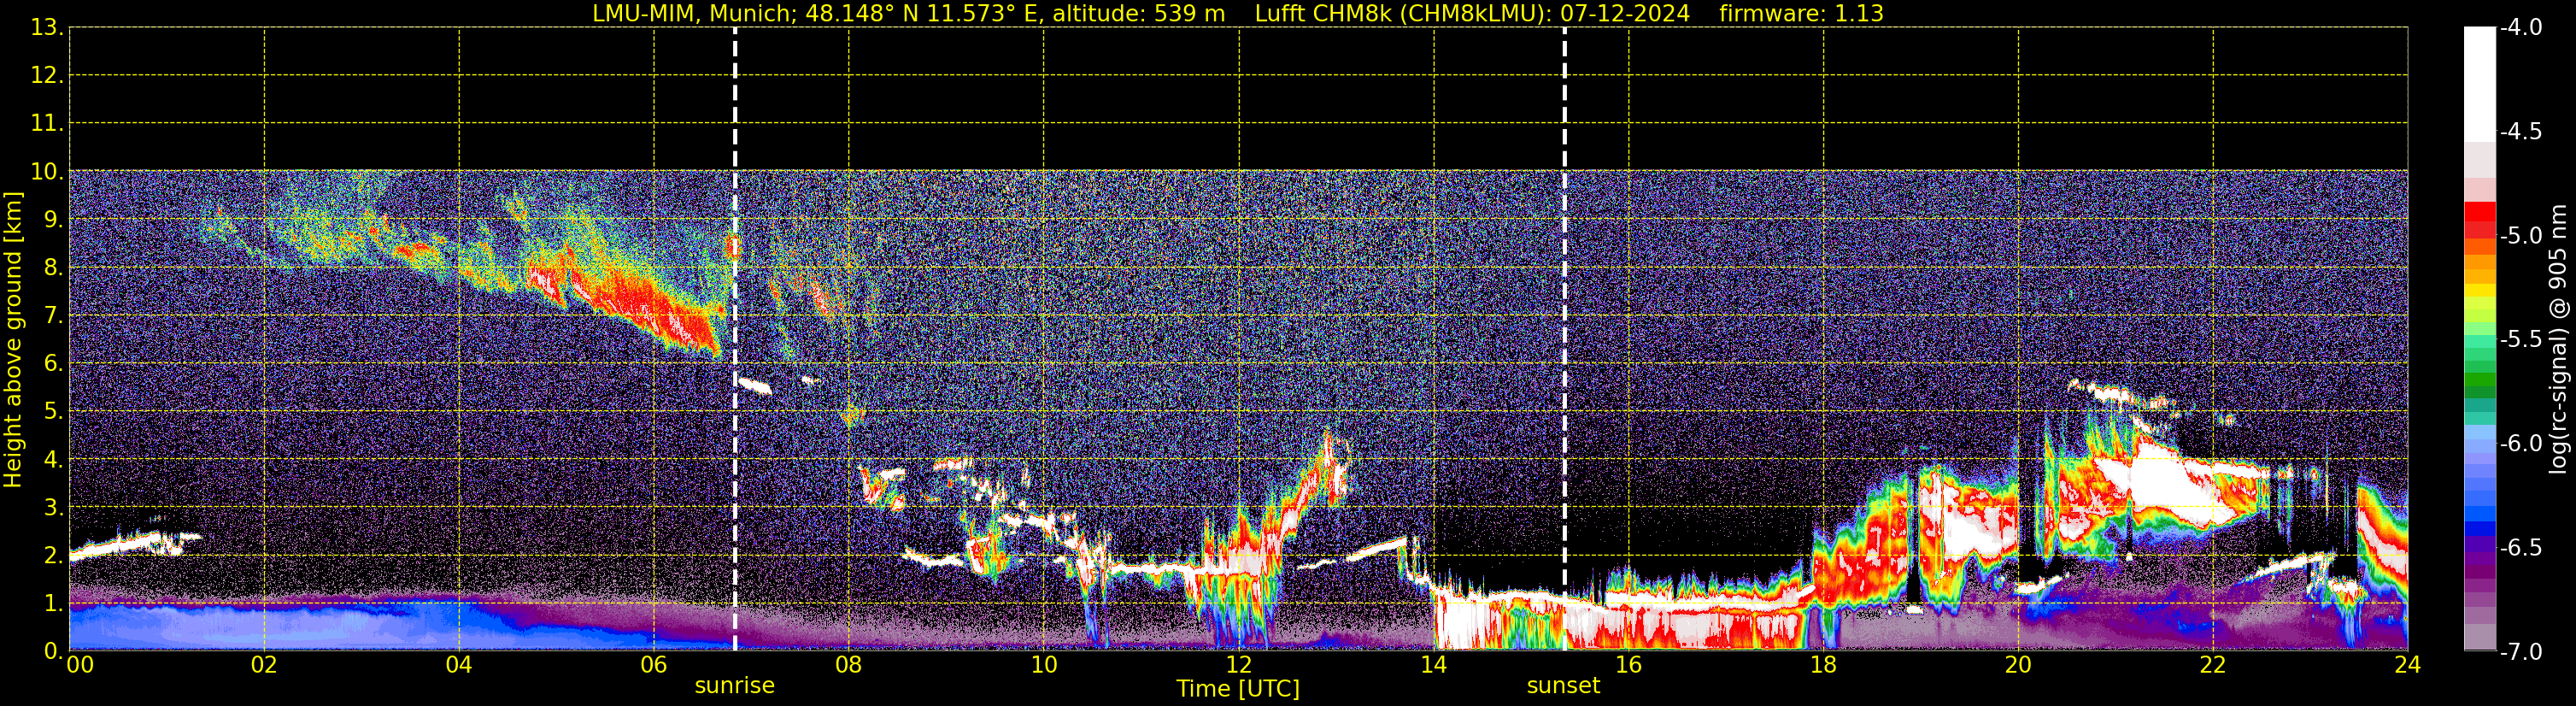
Task: Click the "14" time axis tick label
Action: point(1433,665)
